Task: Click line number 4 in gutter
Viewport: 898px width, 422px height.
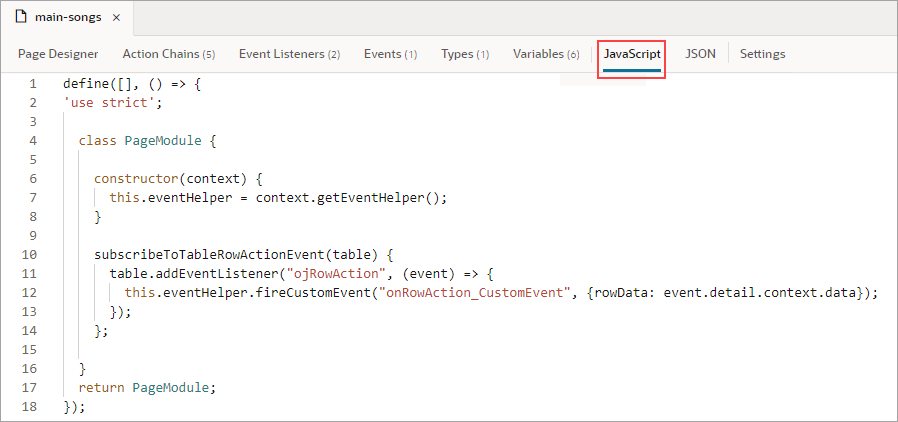Action: tap(33, 141)
